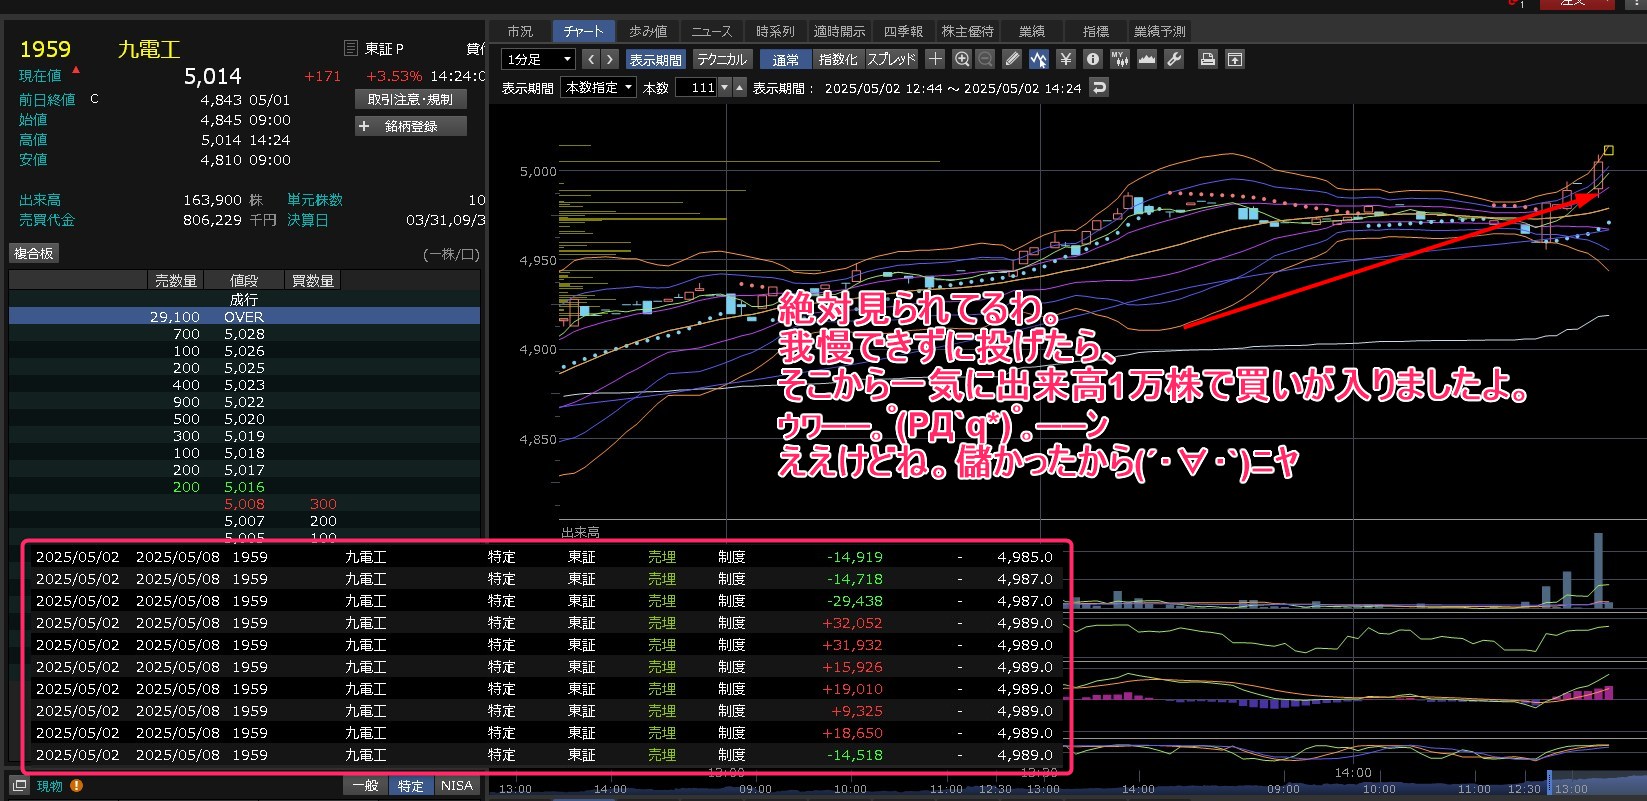Open the 1分足 timeframe dropdown
Screen dimensions: 1647x801
(539, 59)
